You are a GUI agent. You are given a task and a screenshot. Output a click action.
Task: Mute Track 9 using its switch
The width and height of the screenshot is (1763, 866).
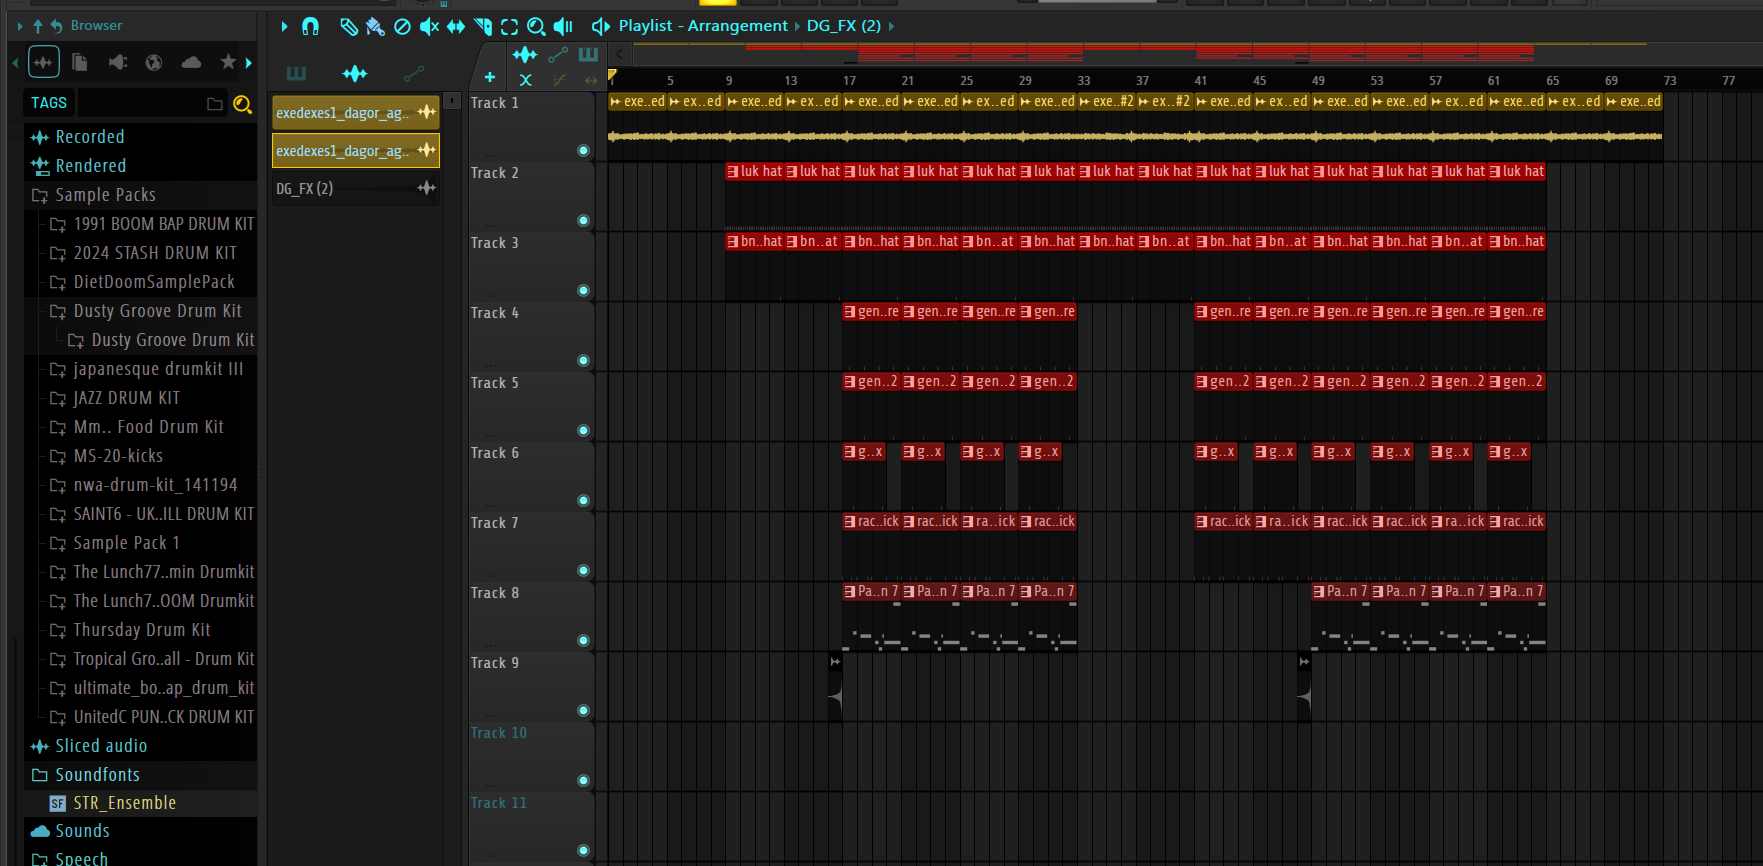583,711
